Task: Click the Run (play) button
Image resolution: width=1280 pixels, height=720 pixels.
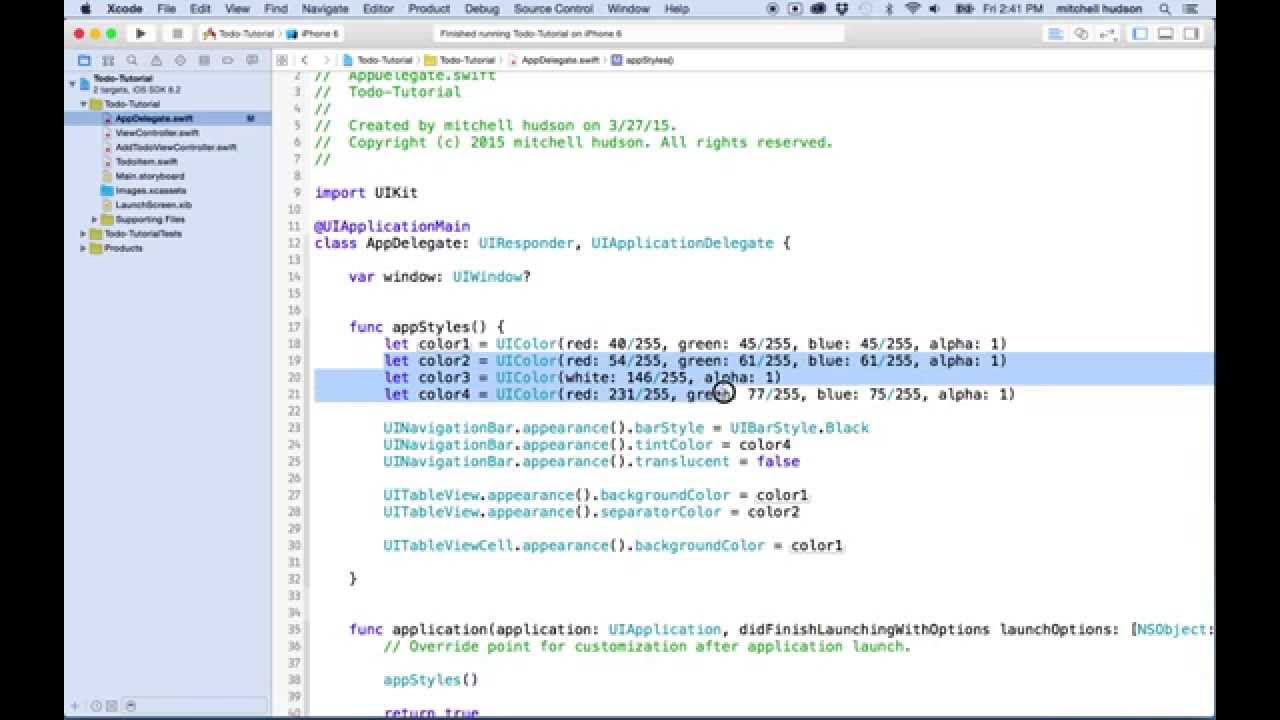Action: point(141,34)
